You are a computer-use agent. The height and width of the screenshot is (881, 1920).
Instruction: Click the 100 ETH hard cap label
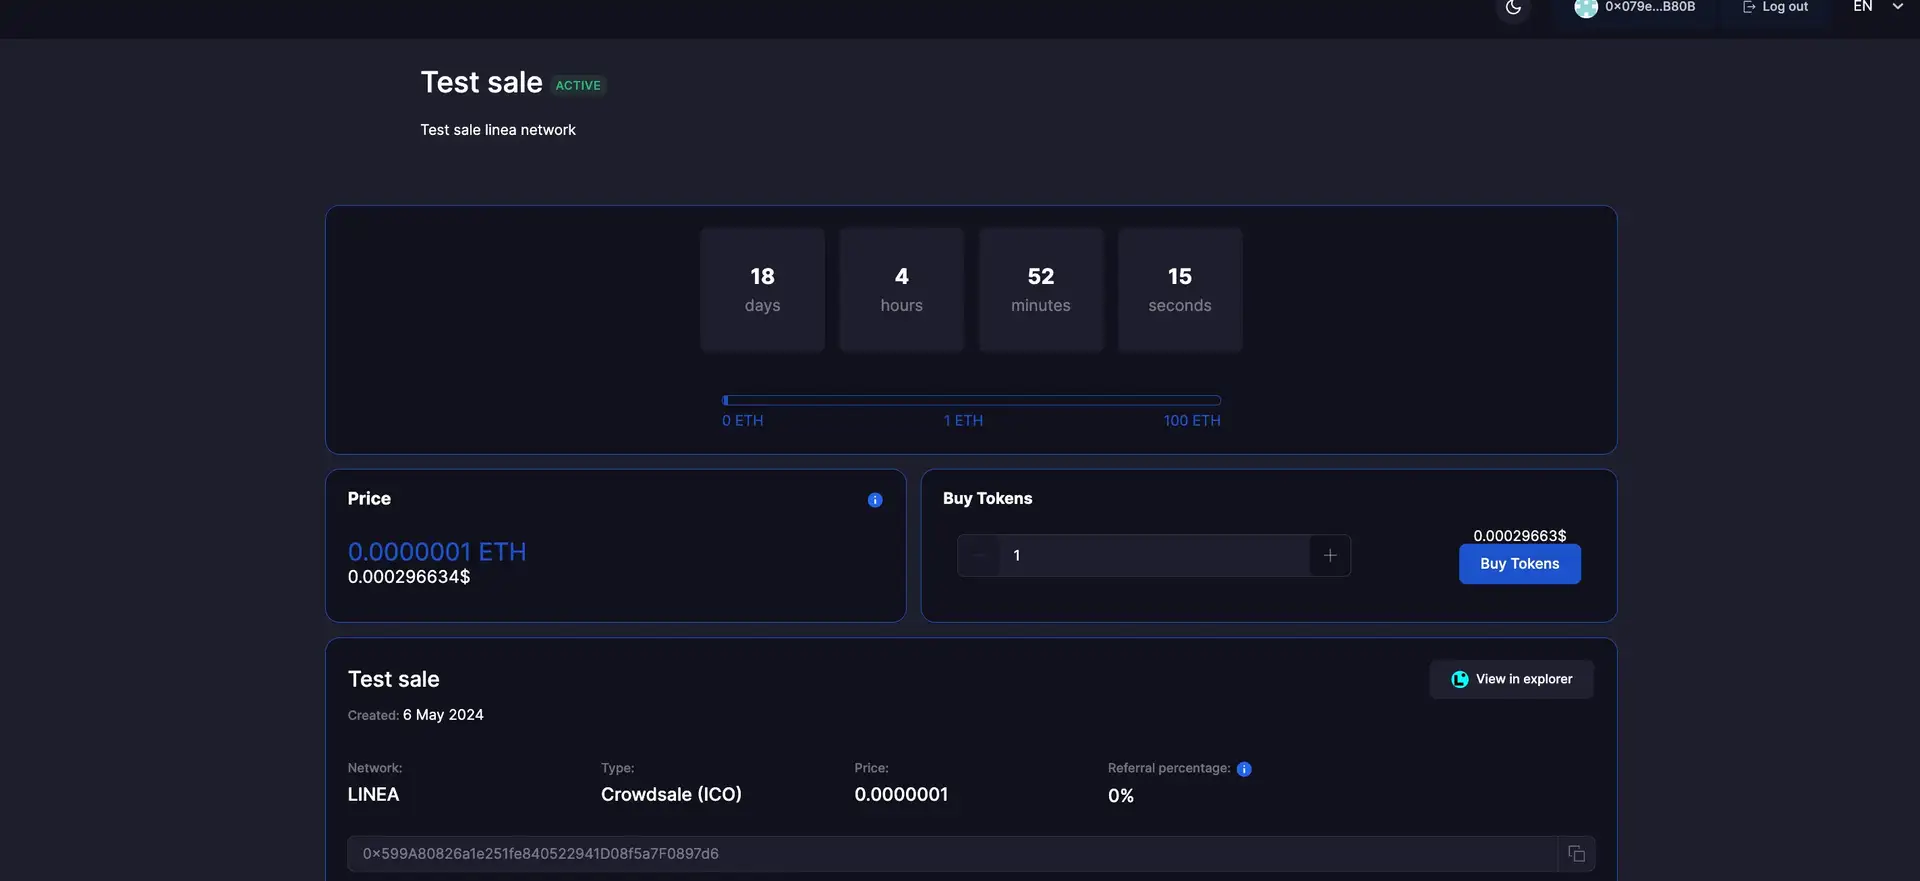pos(1191,421)
